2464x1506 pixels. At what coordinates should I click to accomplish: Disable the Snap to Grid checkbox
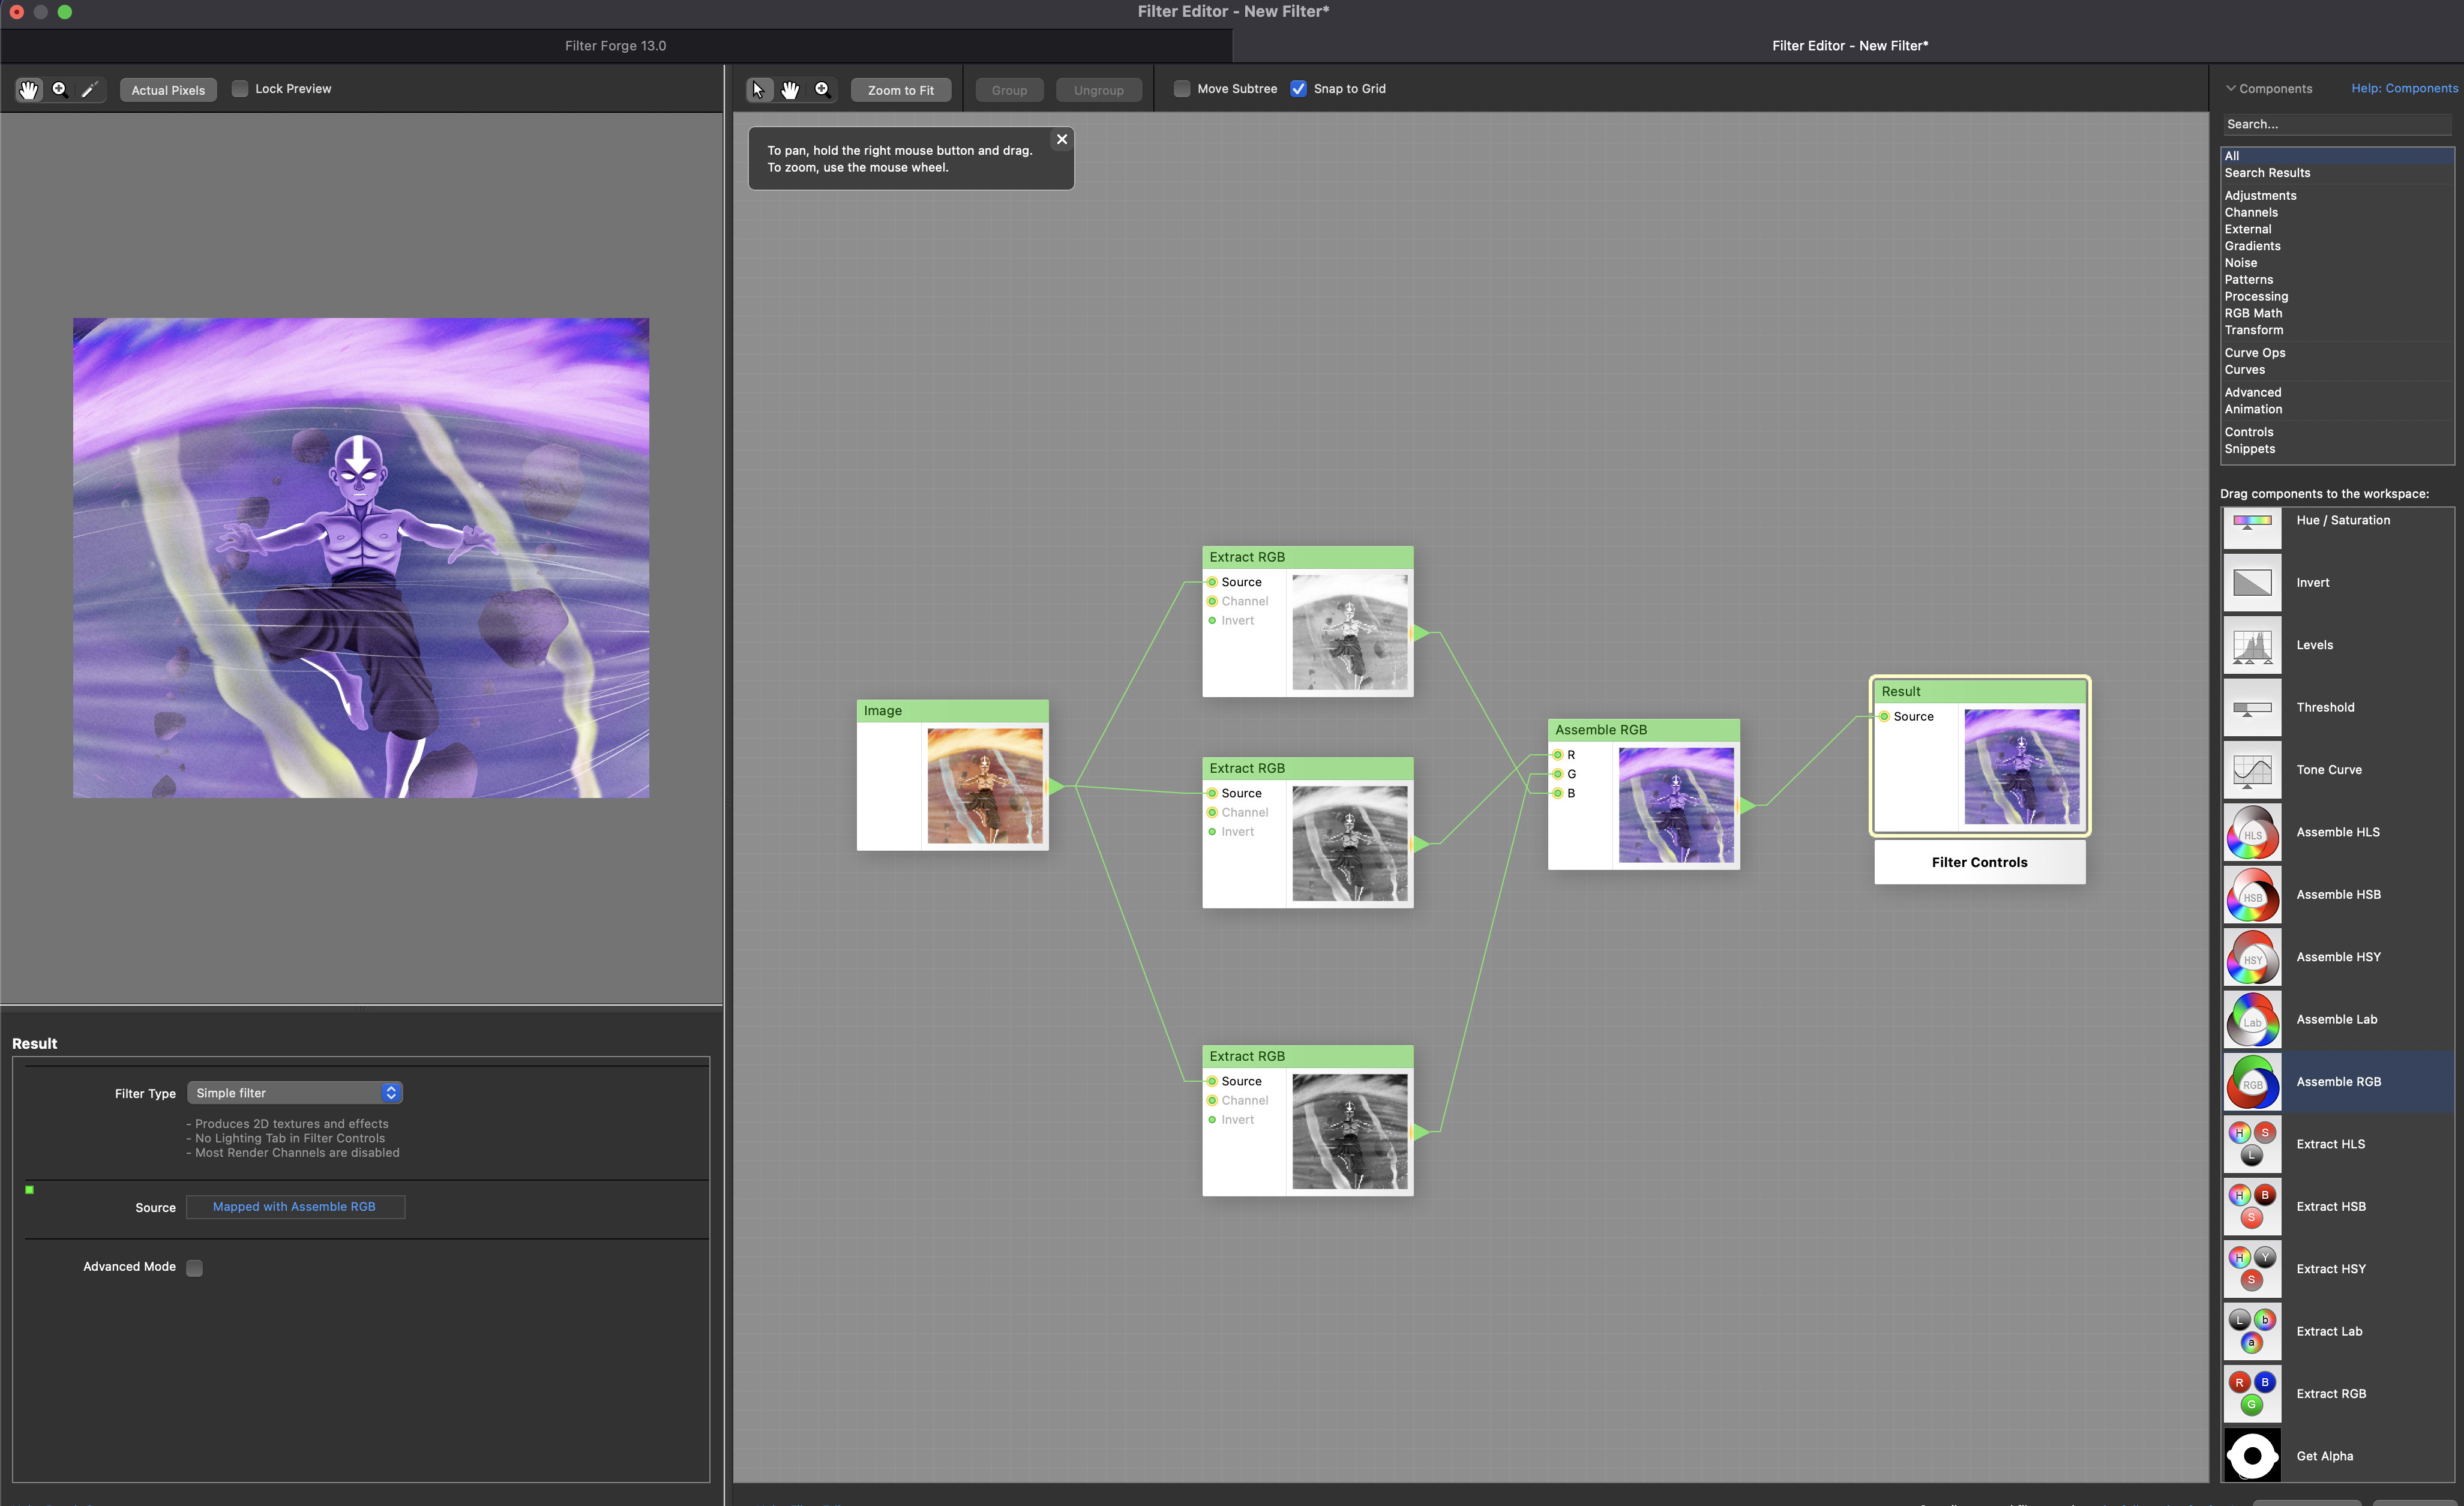pos(1298,89)
